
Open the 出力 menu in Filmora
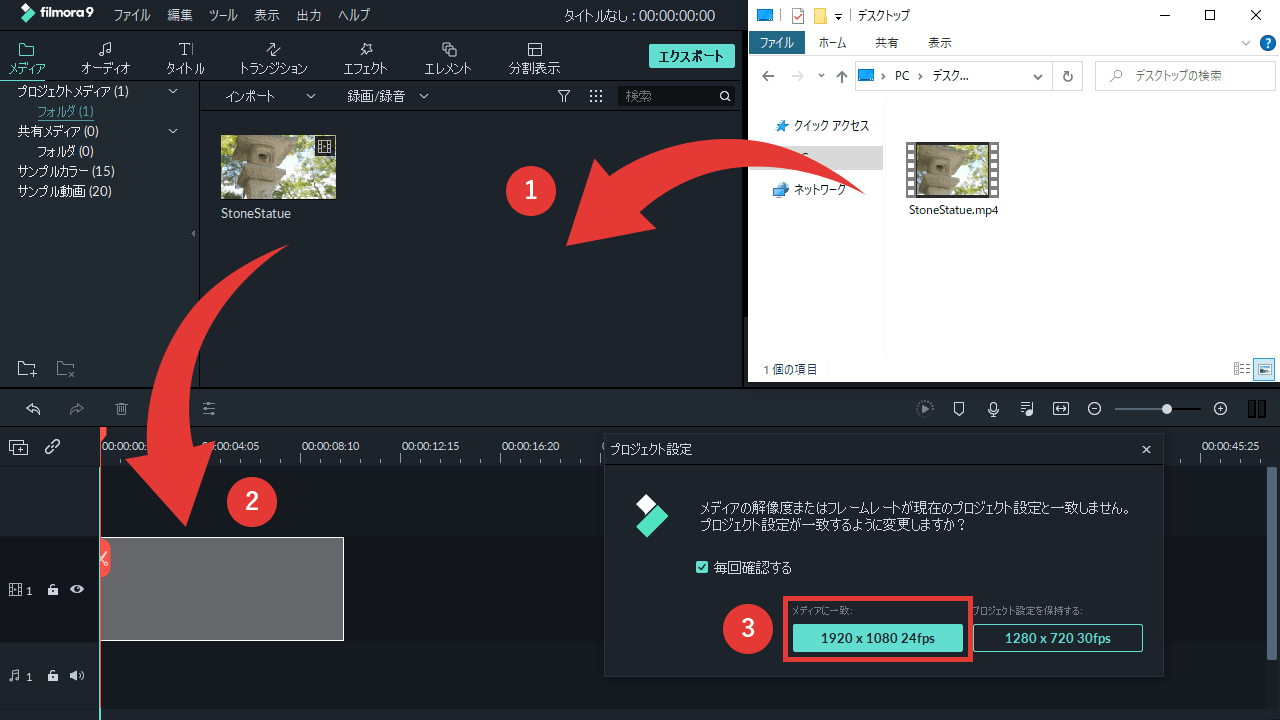pos(310,15)
